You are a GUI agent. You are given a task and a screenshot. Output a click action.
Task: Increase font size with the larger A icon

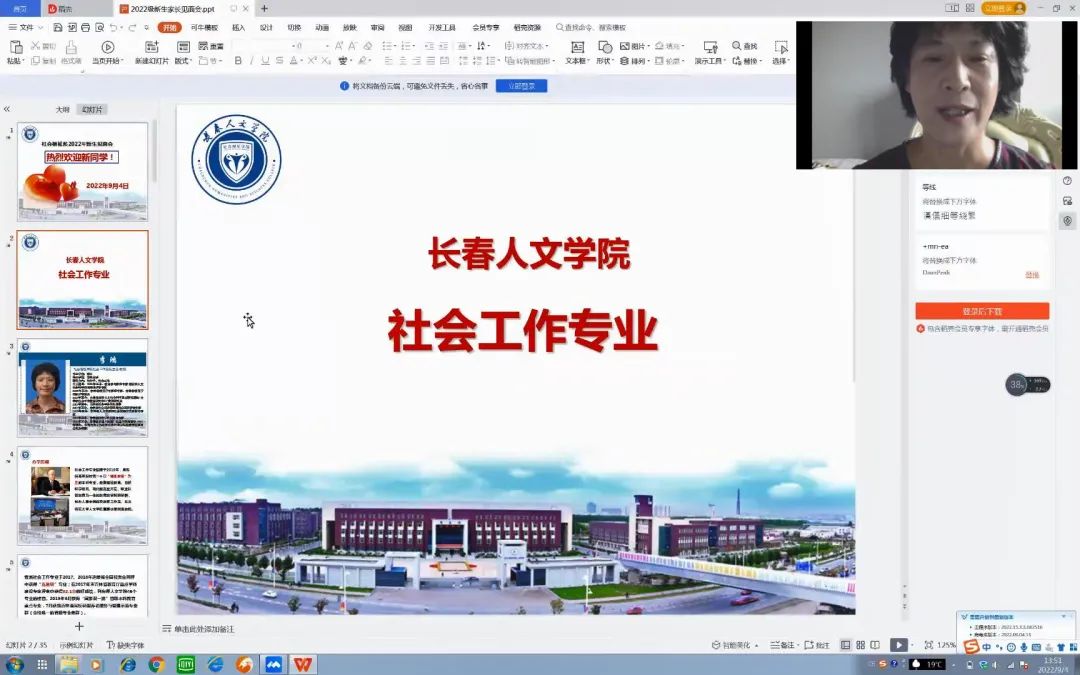pos(339,45)
